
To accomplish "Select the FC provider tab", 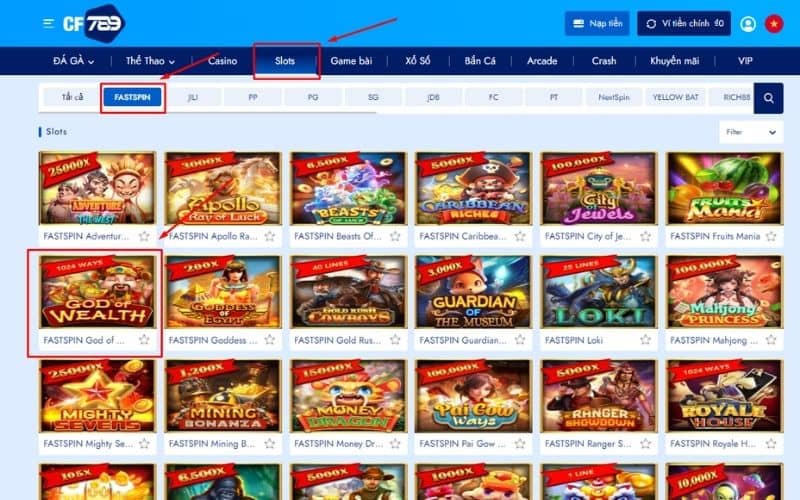I will pyautogui.click(x=493, y=97).
